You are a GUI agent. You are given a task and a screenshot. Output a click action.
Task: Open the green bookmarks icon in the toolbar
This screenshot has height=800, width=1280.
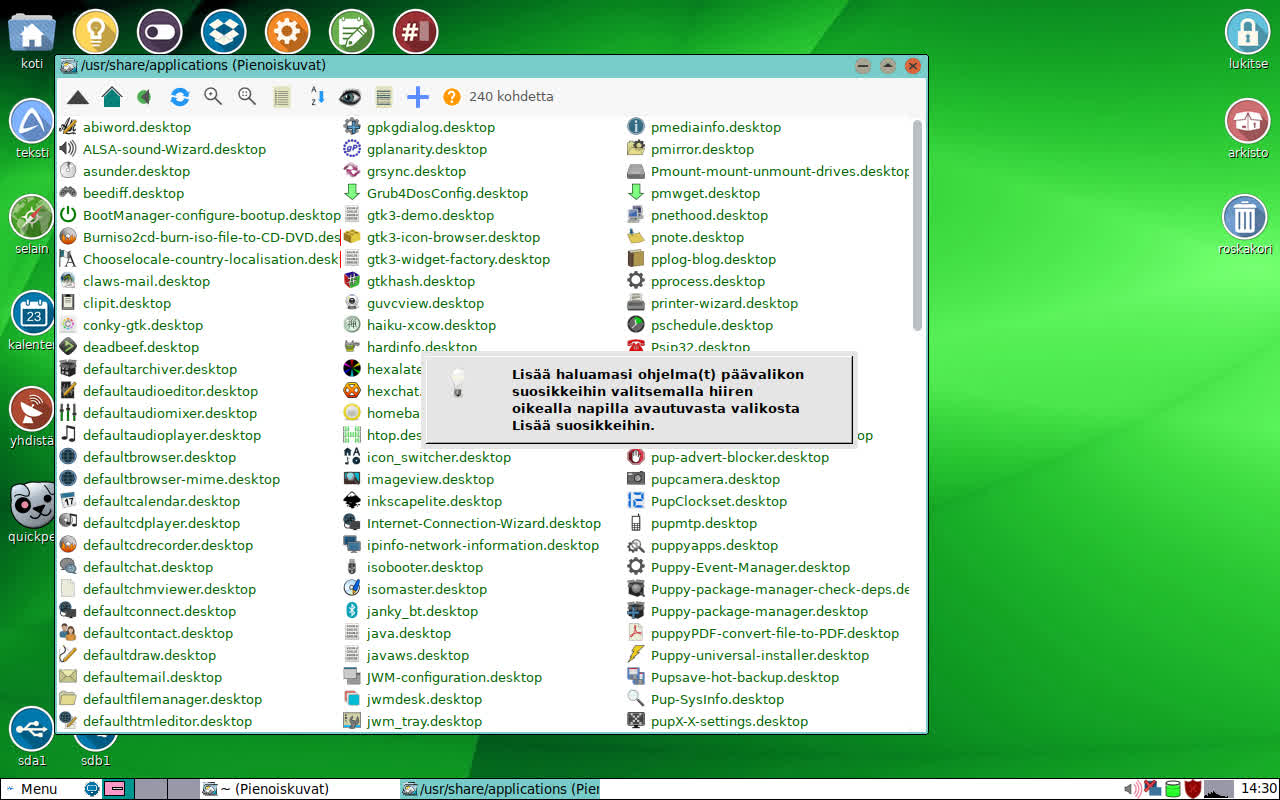[145, 97]
